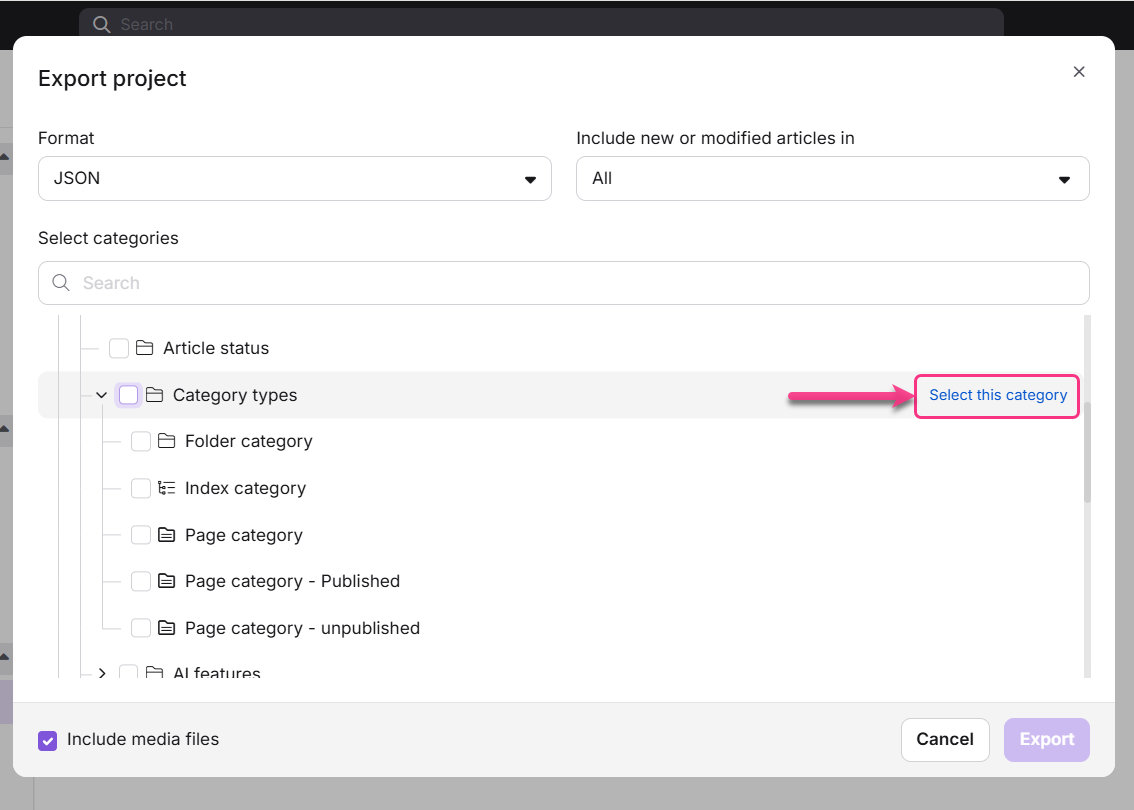This screenshot has height=810, width=1134.
Task: Expand the AI features tree node
Action: (101, 673)
